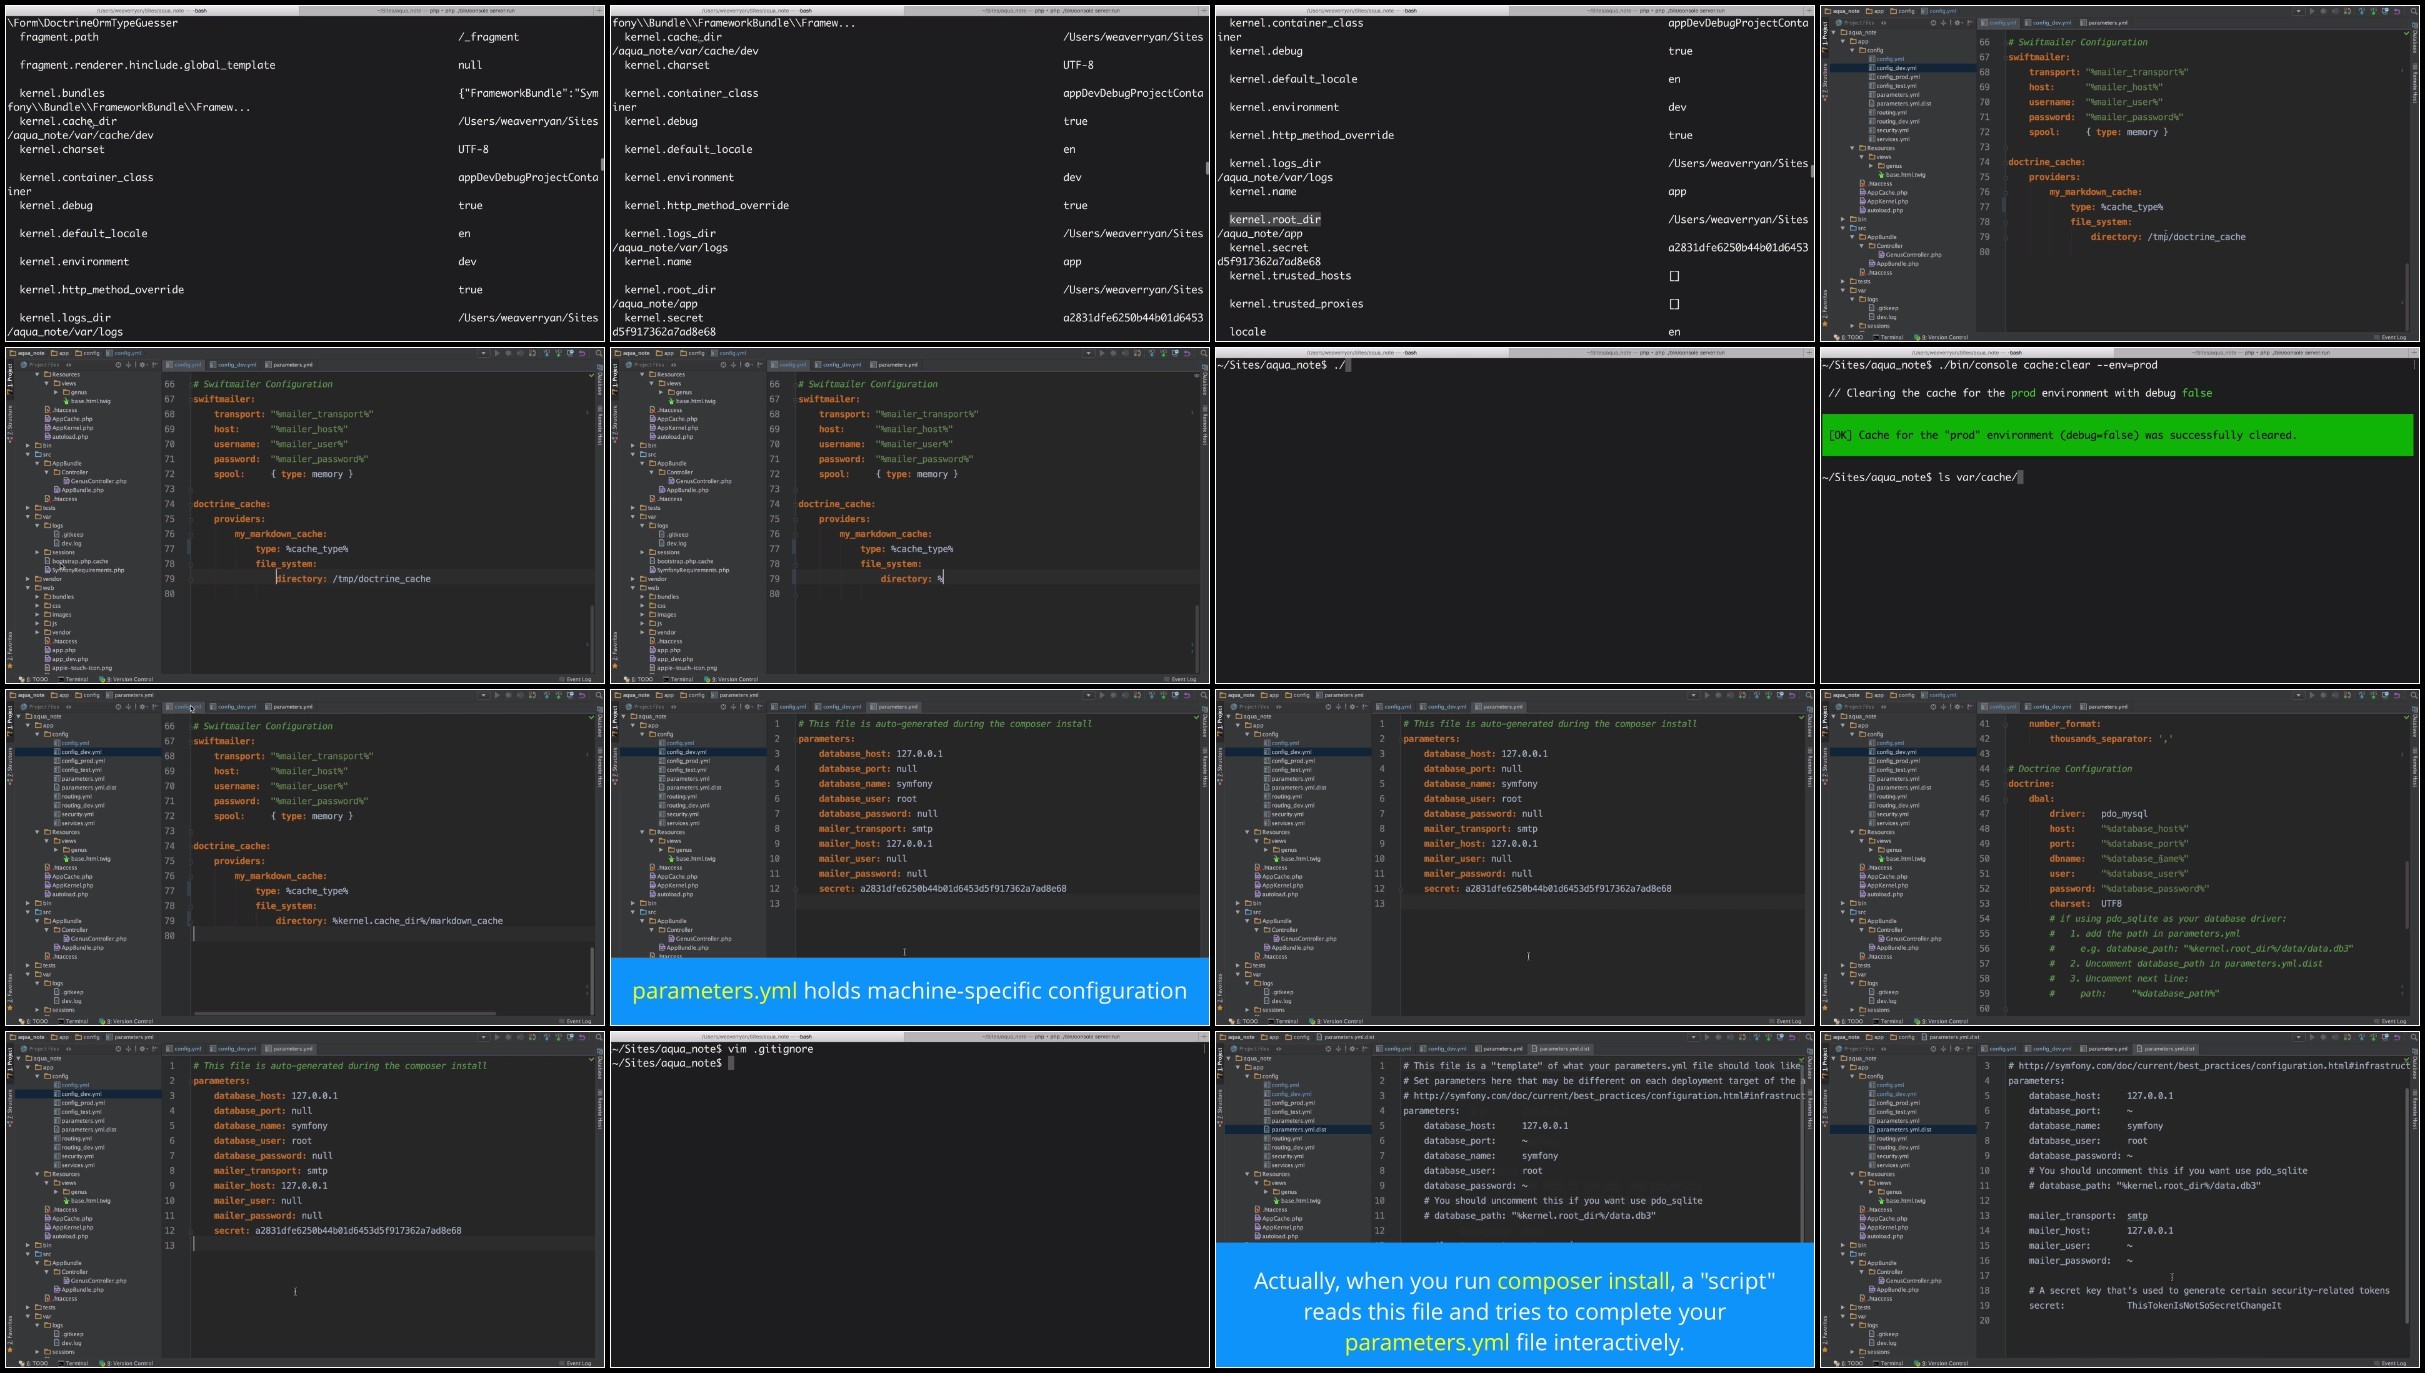Click Run icon in ThisTokenIsNotSoSecretChangeIt frame

pyautogui.click(x=2310, y=1037)
